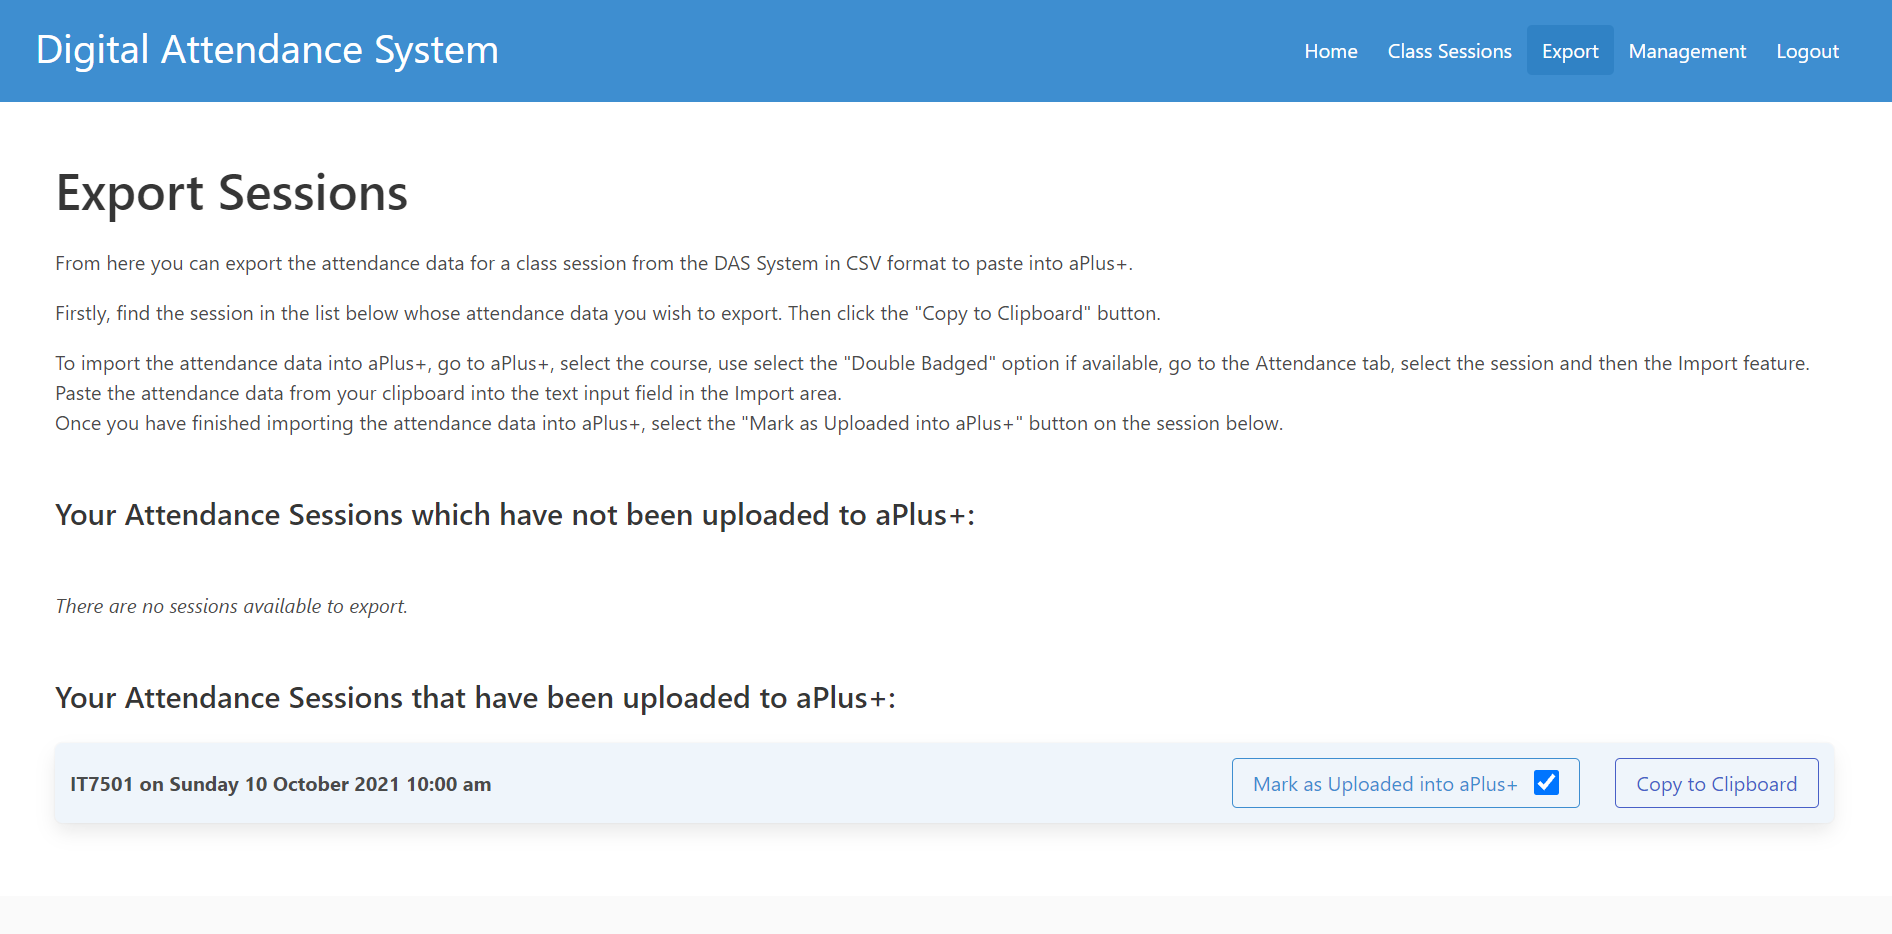Go to Class Sessions page
This screenshot has height=934, width=1892.
point(1449,51)
